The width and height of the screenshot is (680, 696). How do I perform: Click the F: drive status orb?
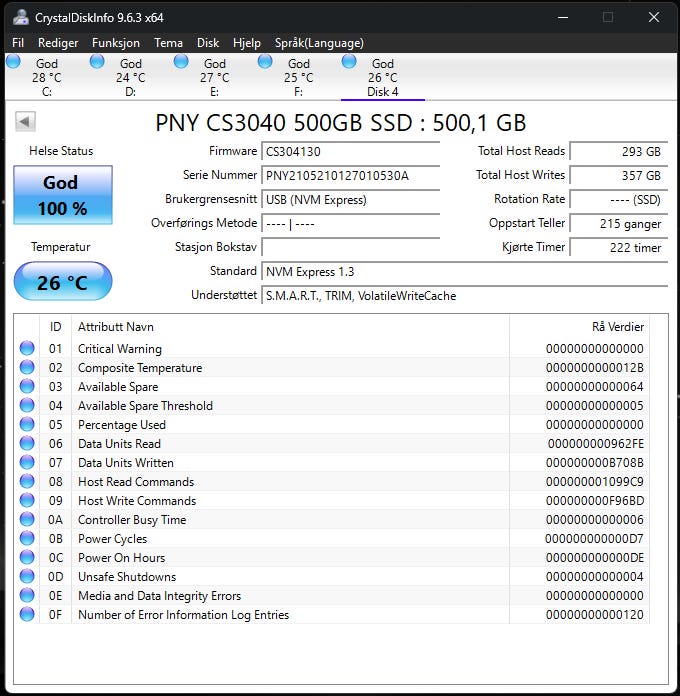tap(265, 61)
